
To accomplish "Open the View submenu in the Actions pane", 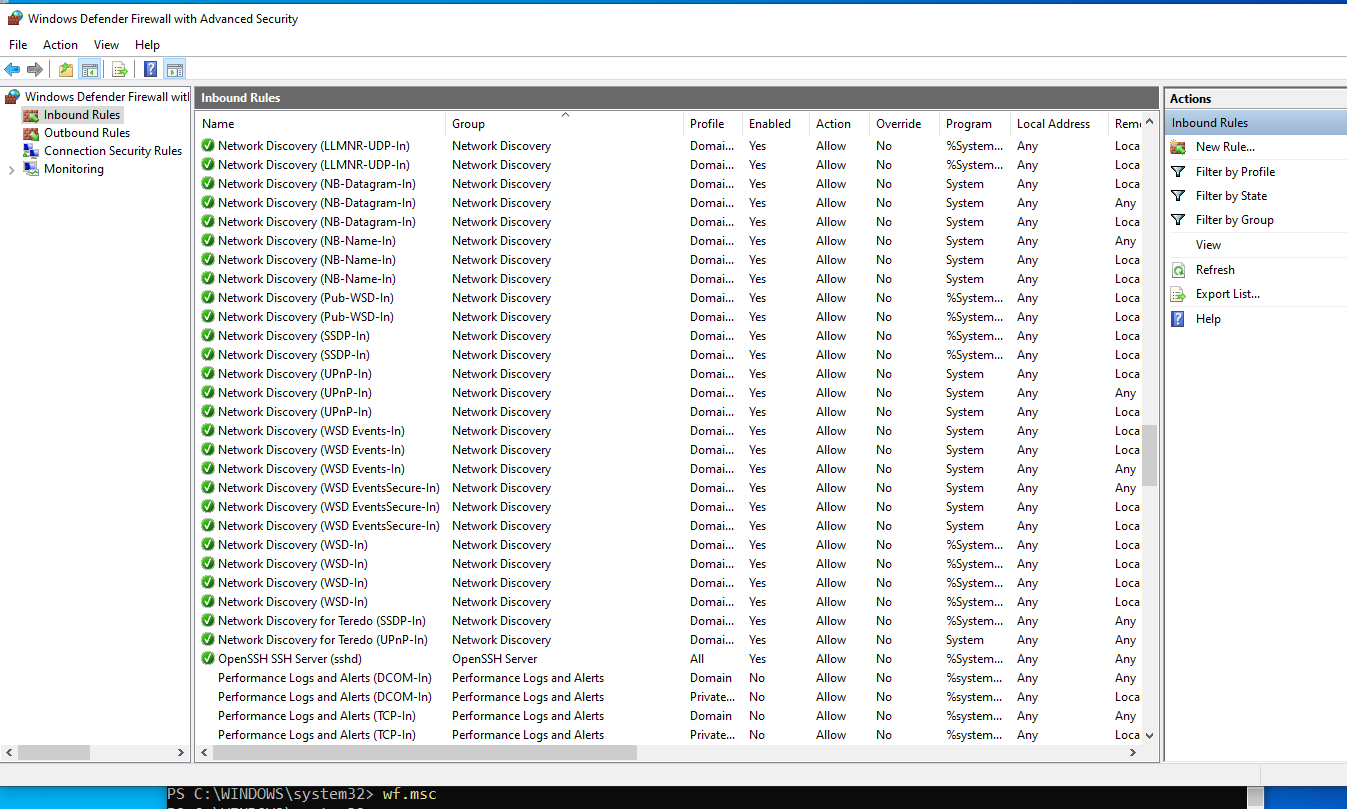I will [1208, 245].
